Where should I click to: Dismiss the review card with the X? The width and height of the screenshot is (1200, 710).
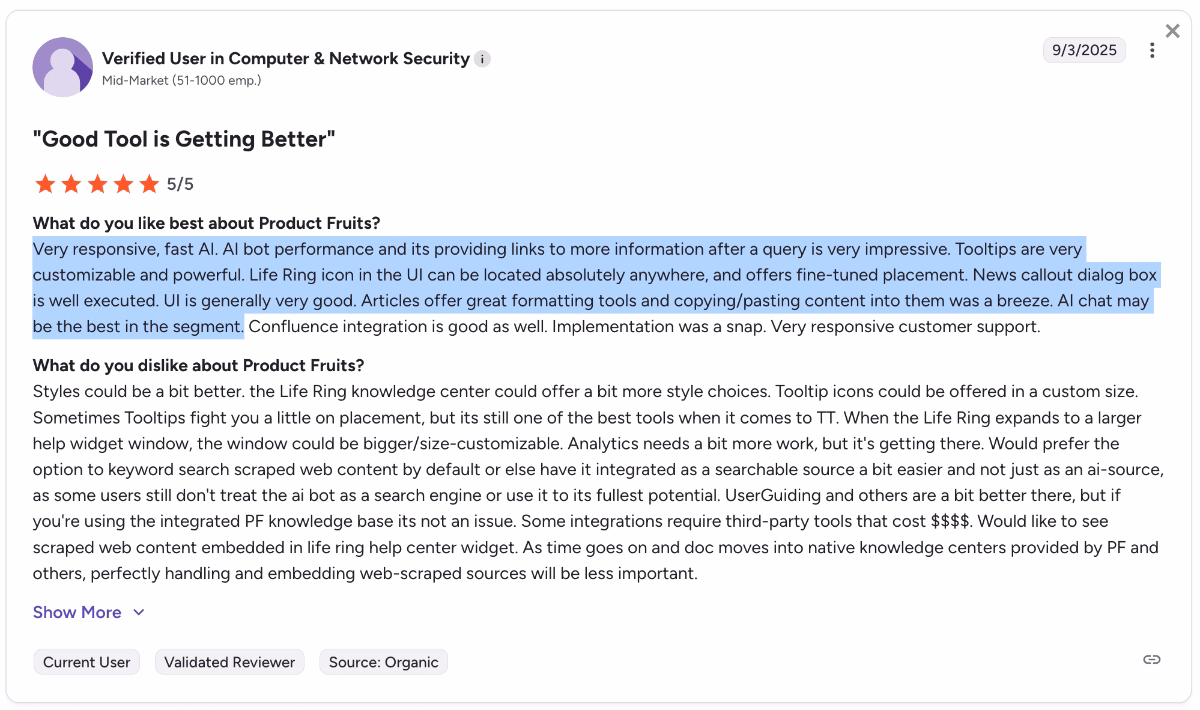(1172, 30)
